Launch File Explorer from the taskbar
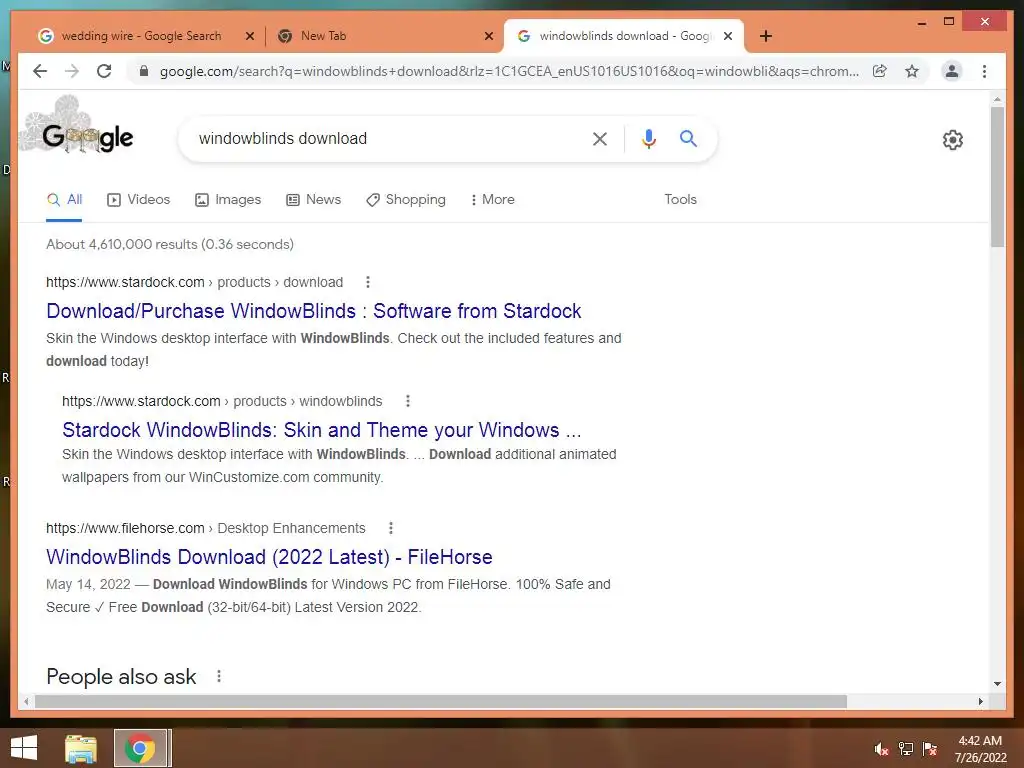This screenshot has width=1024, height=768. coord(81,748)
